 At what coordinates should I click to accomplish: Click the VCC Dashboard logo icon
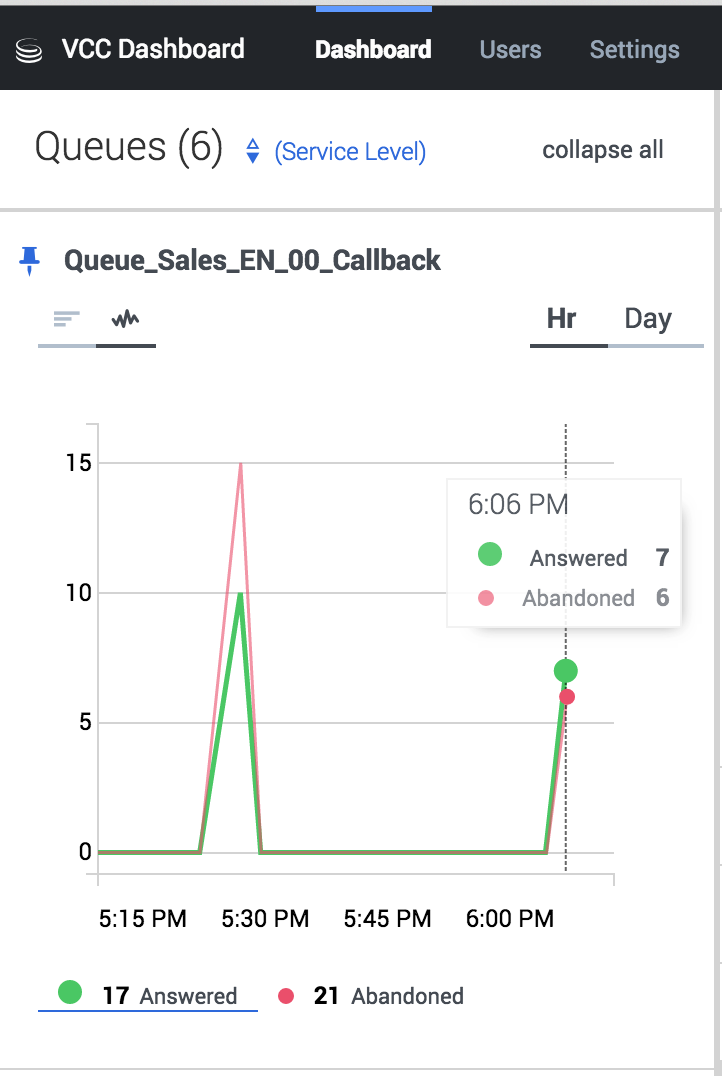pos(29,51)
